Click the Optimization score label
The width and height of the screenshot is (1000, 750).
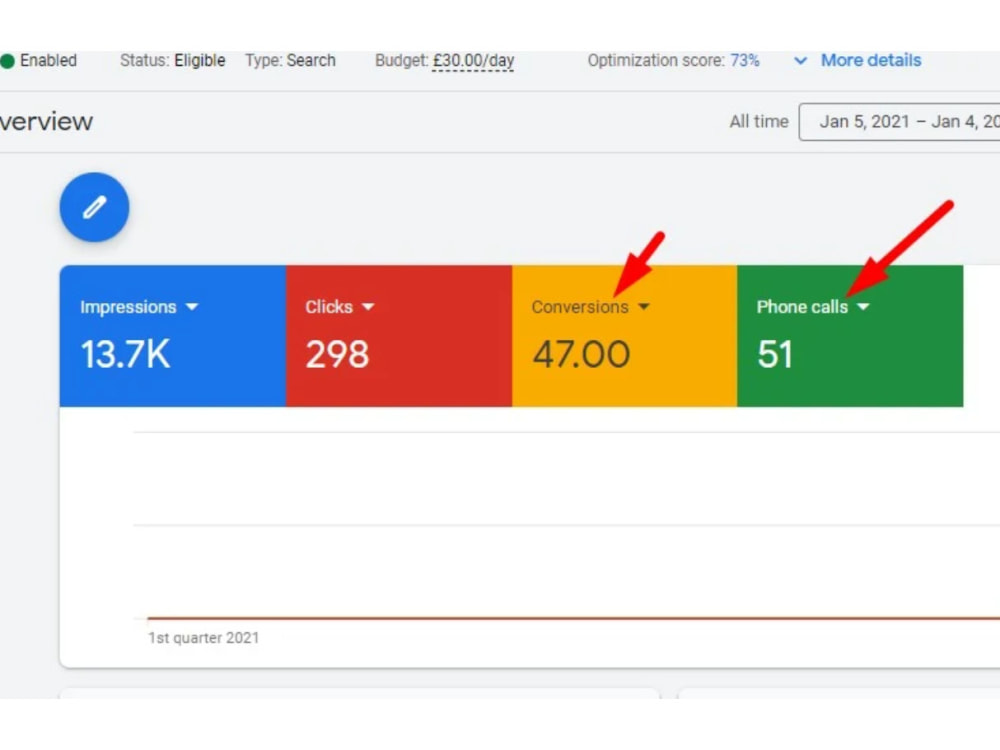click(x=656, y=61)
